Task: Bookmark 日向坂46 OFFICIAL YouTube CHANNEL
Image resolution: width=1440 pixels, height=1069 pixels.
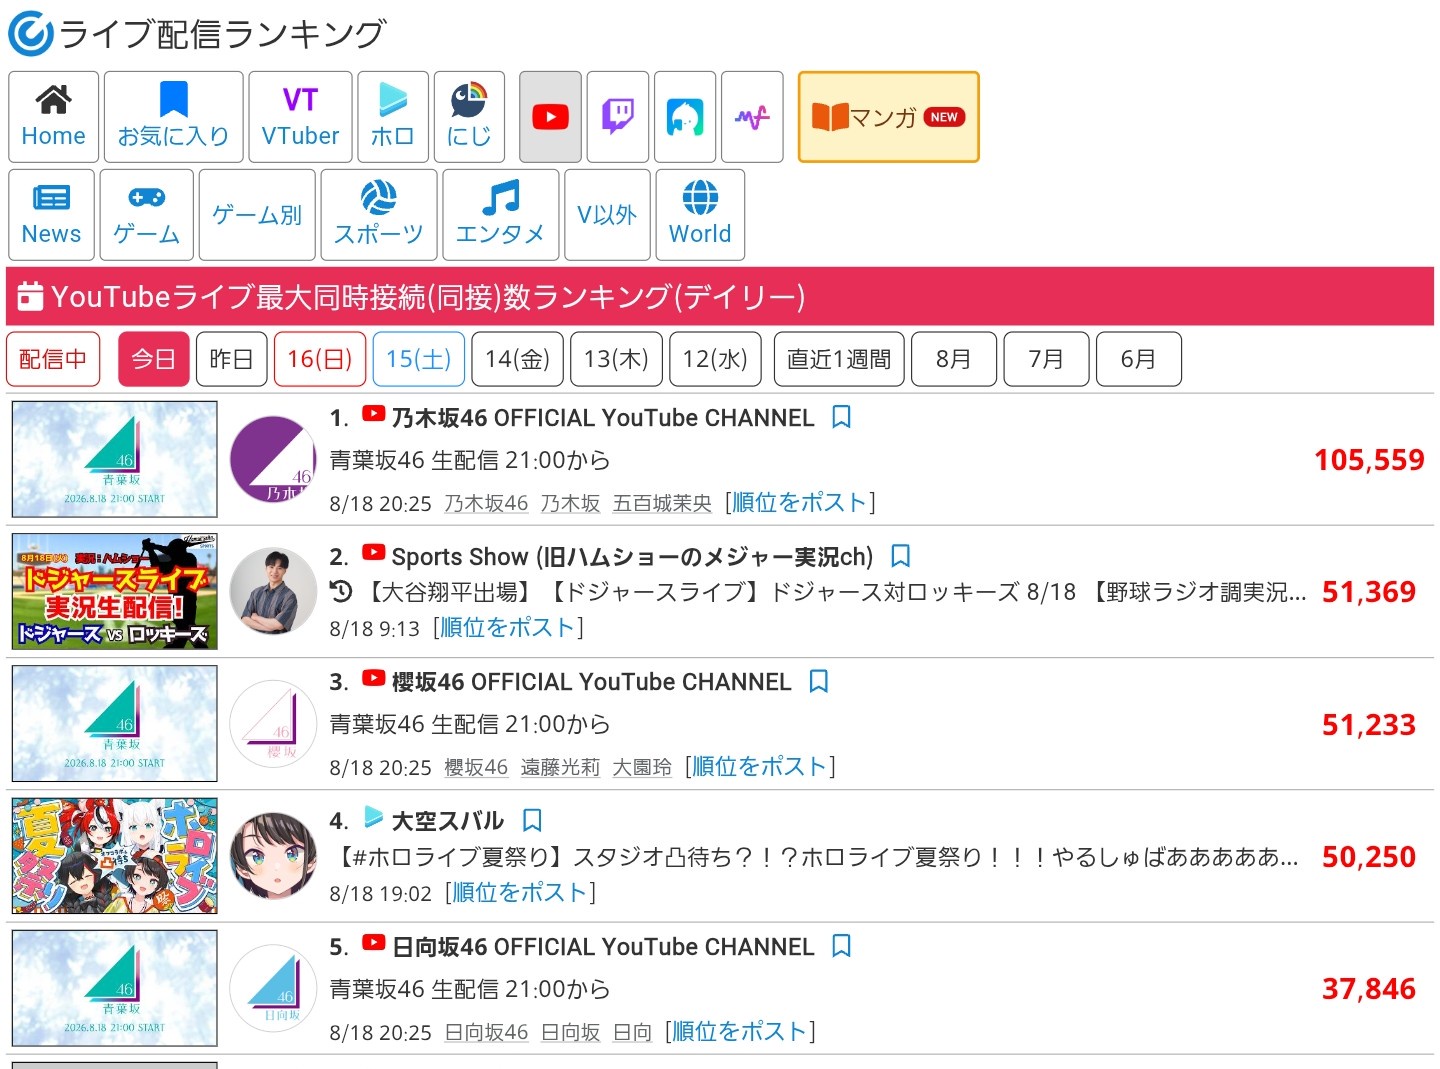Action: pos(842,946)
